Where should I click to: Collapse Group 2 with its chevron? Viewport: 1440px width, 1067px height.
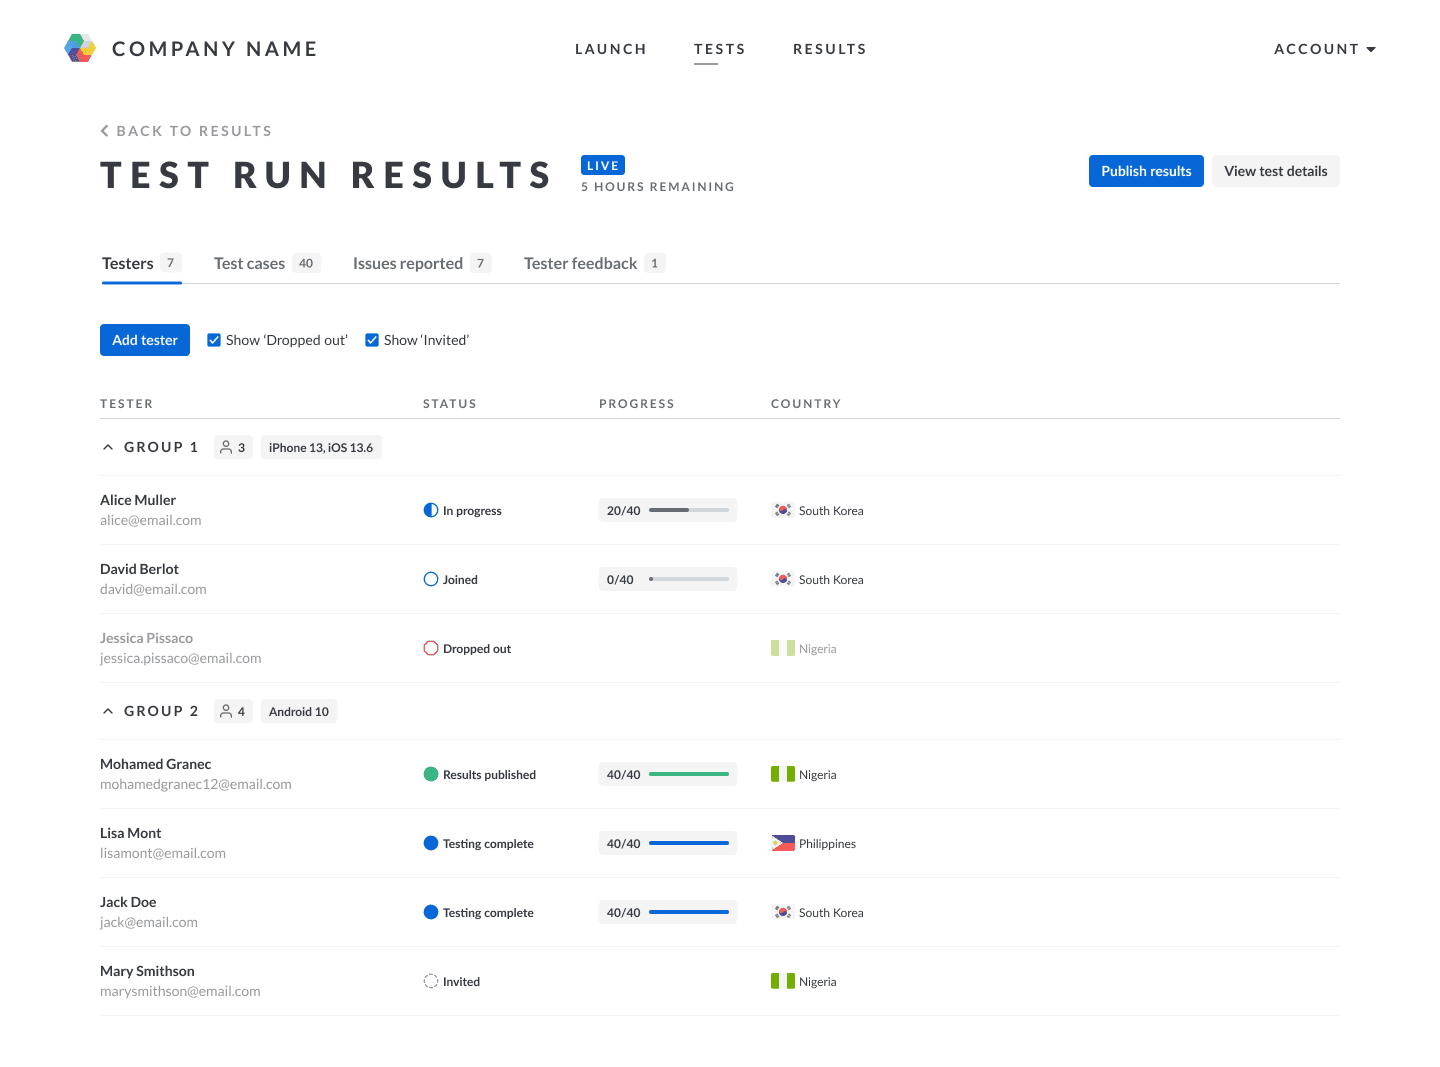[x=108, y=711]
